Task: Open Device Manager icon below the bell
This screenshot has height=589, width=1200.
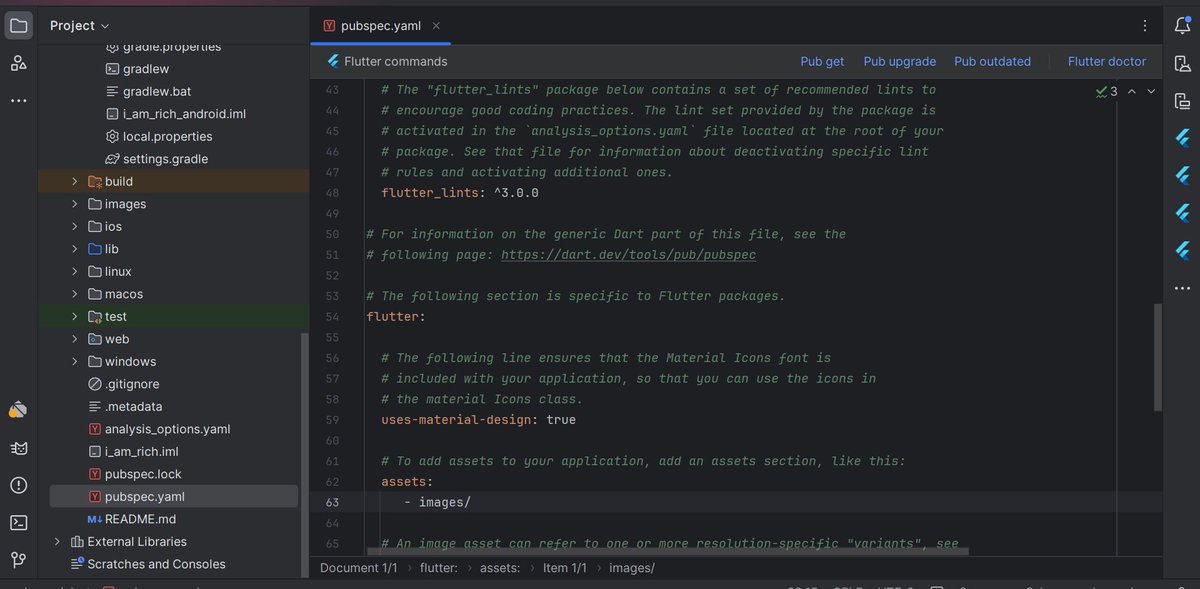Action: click(x=1182, y=64)
